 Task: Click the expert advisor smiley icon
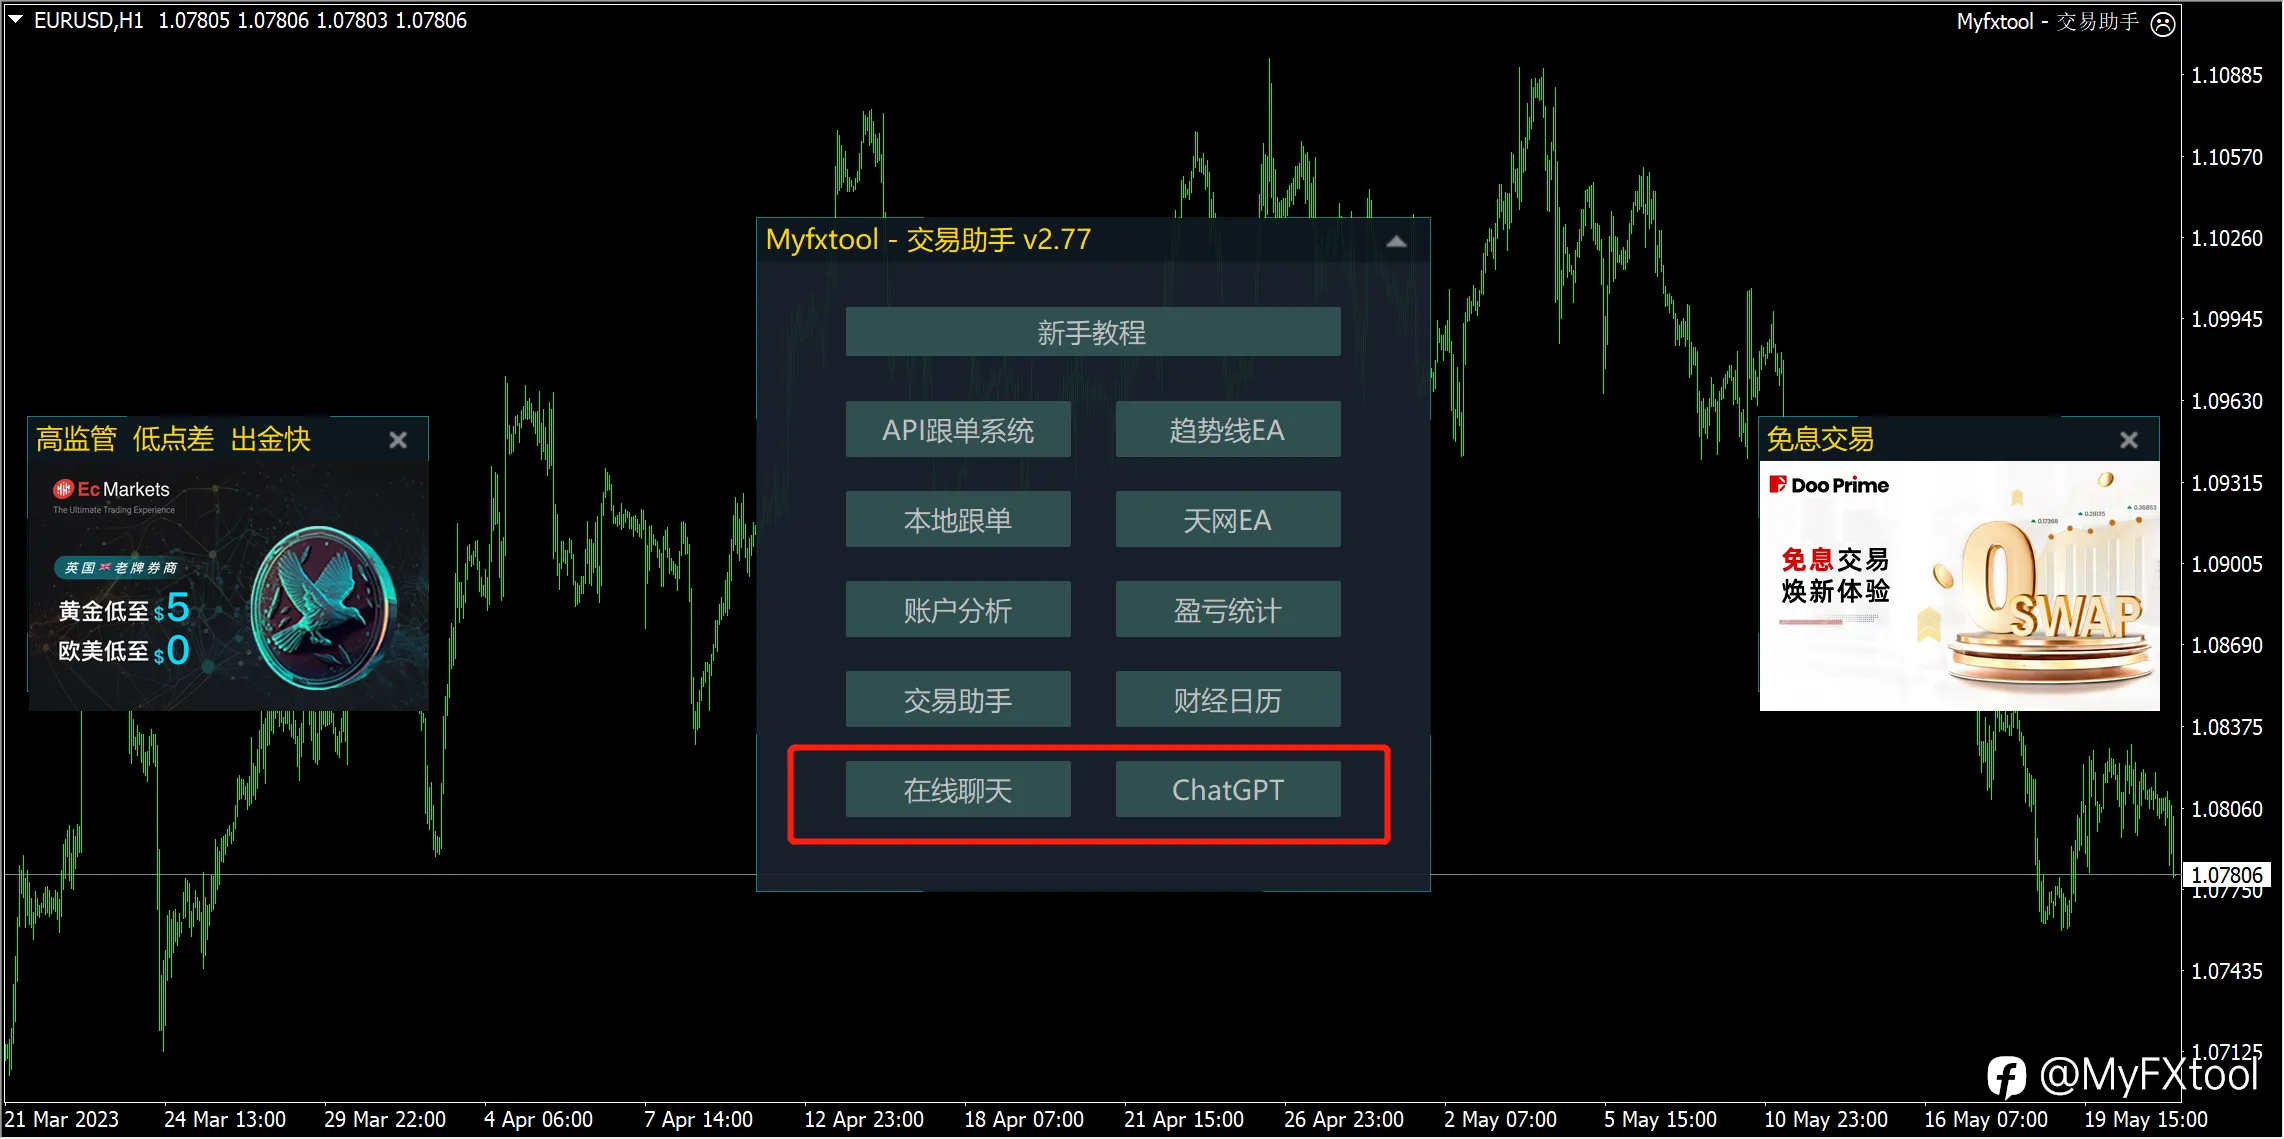coord(2163,23)
